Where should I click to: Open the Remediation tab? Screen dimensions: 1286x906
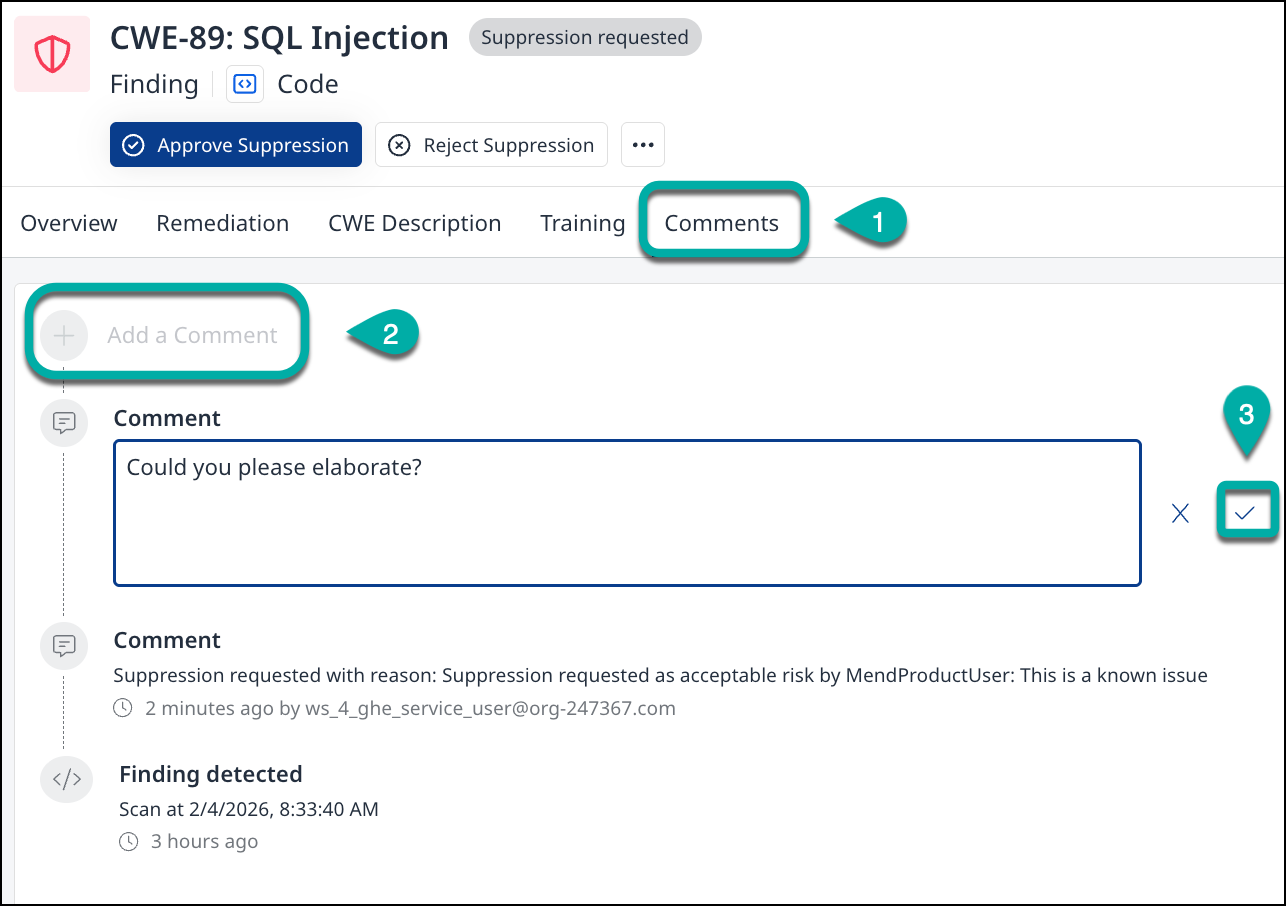click(223, 223)
